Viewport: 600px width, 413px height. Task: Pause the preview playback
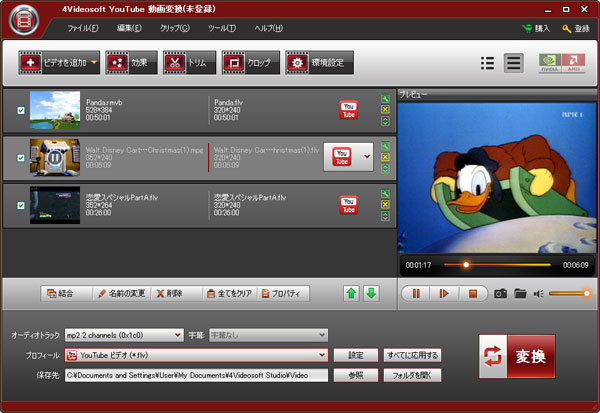click(x=416, y=294)
